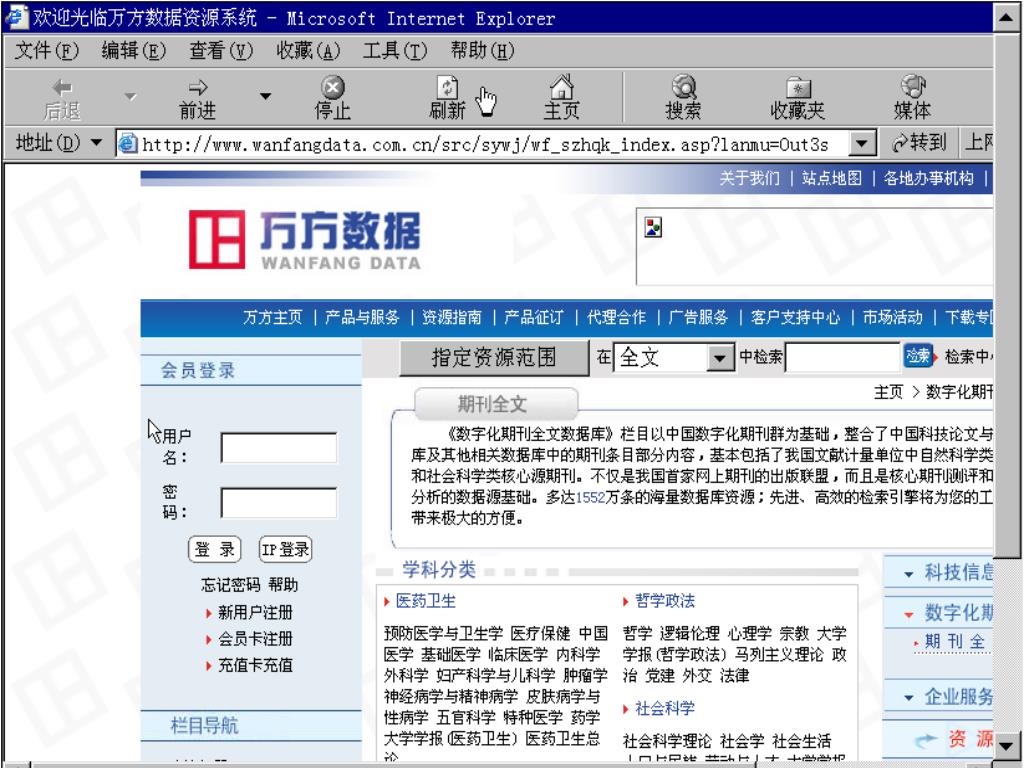Click the 指定资源范围 button

[494, 357]
